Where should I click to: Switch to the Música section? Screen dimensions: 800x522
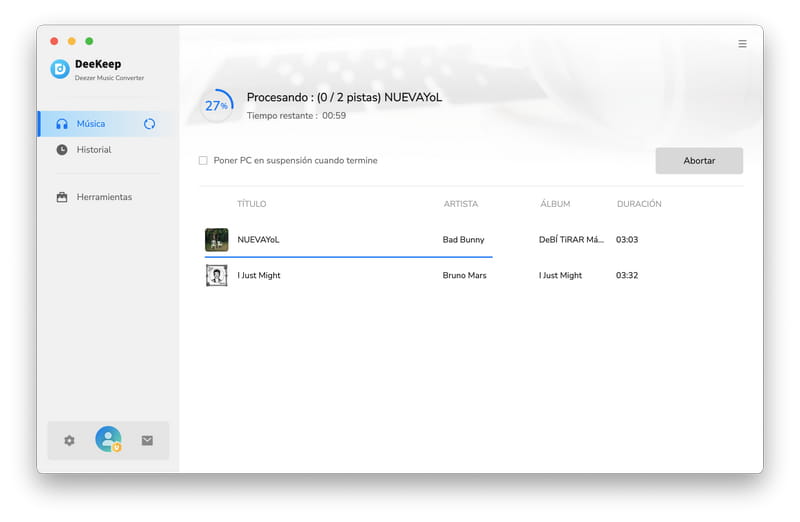click(x=108, y=124)
